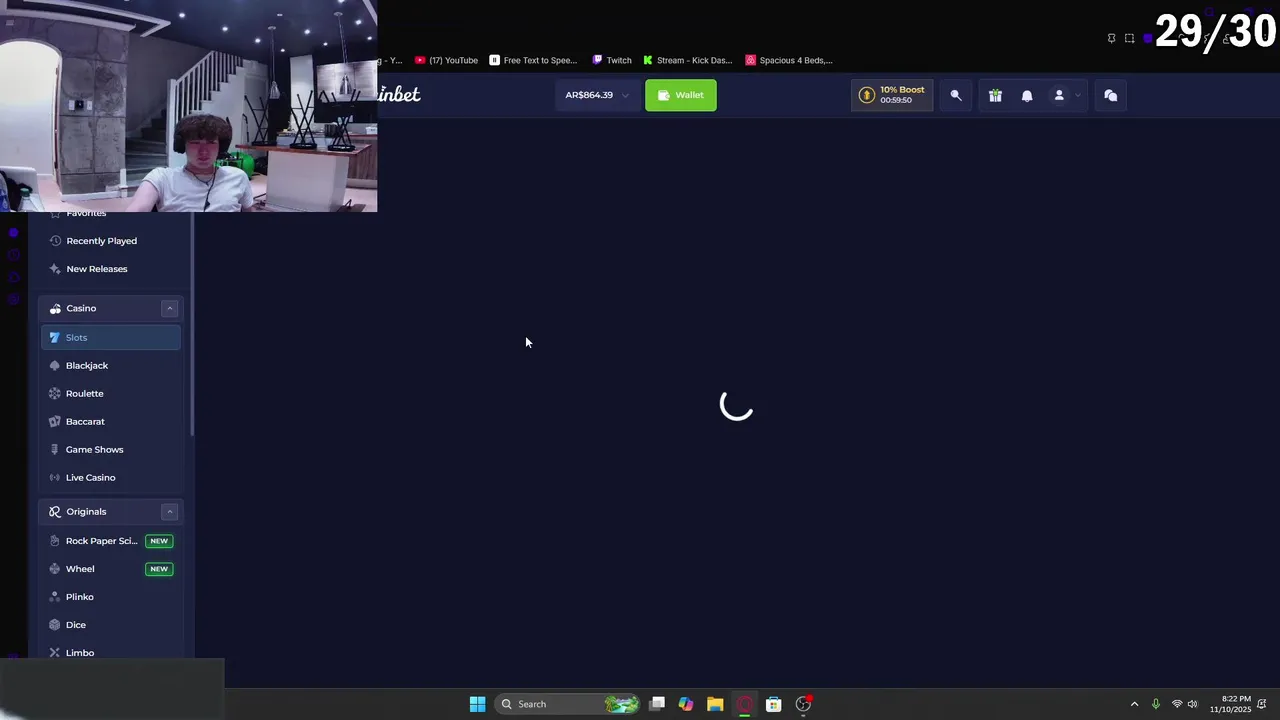1280x720 pixels.
Task: Open the Stream - Kick Dashboard bookmark
Action: [x=688, y=60]
